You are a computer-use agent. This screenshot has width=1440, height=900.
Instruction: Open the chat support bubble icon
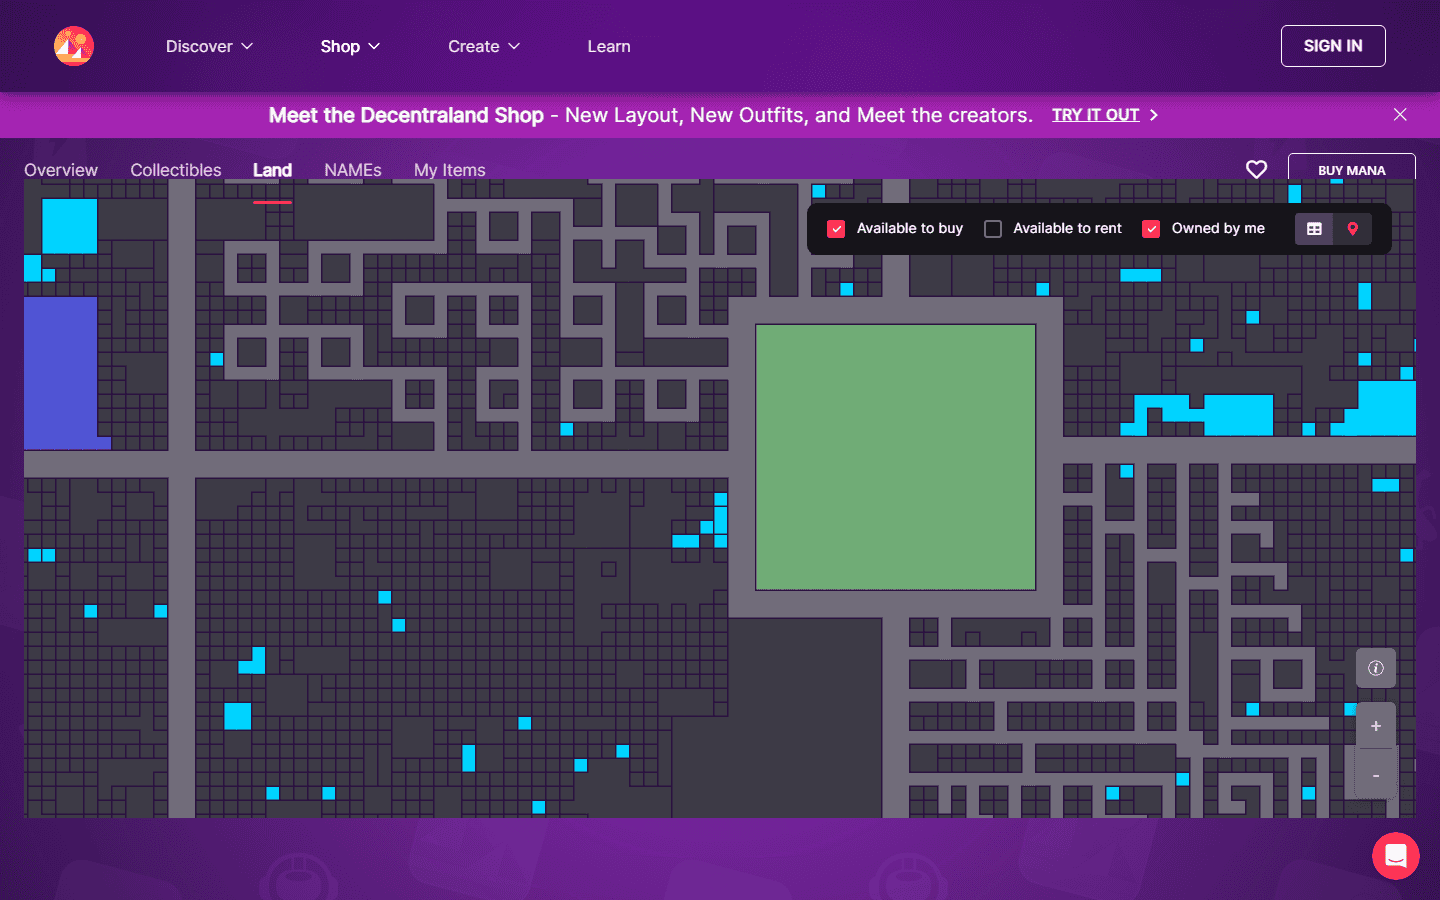tap(1396, 856)
